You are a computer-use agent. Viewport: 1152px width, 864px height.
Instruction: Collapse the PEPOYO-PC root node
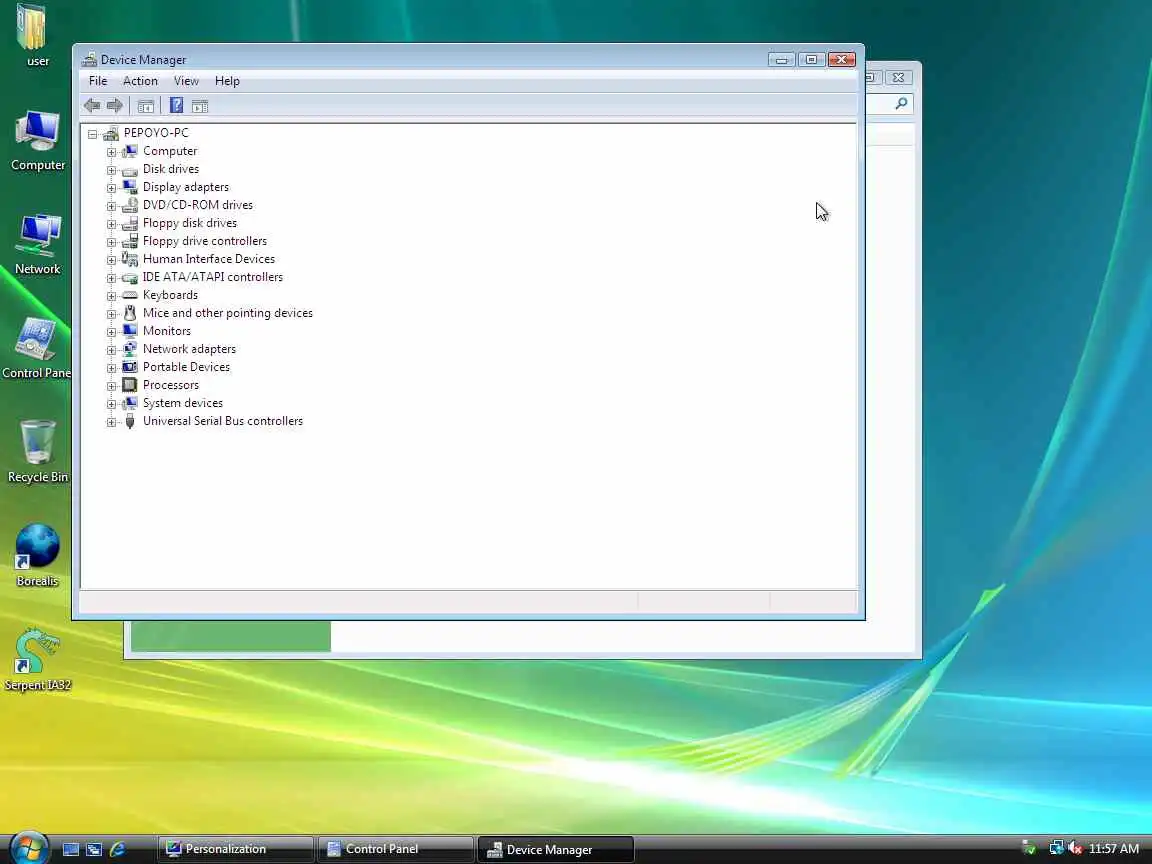93,134
